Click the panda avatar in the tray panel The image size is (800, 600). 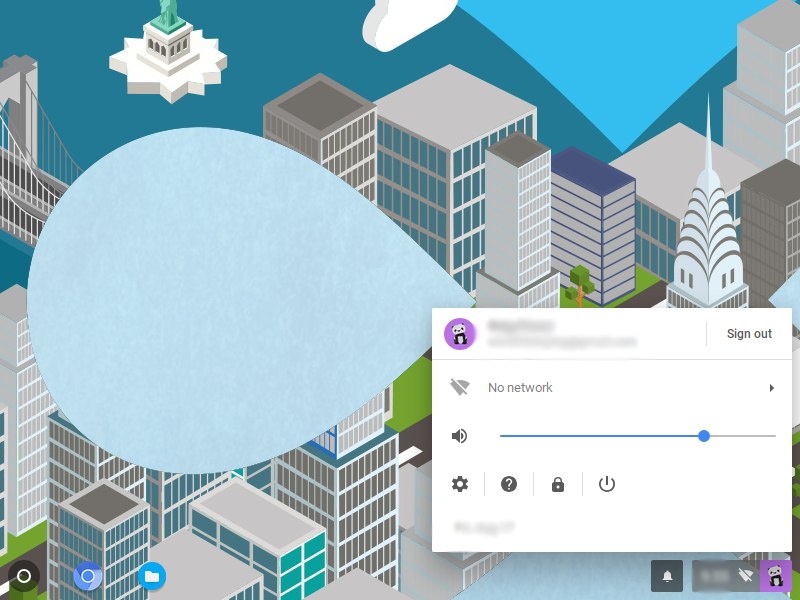(460, 334)
